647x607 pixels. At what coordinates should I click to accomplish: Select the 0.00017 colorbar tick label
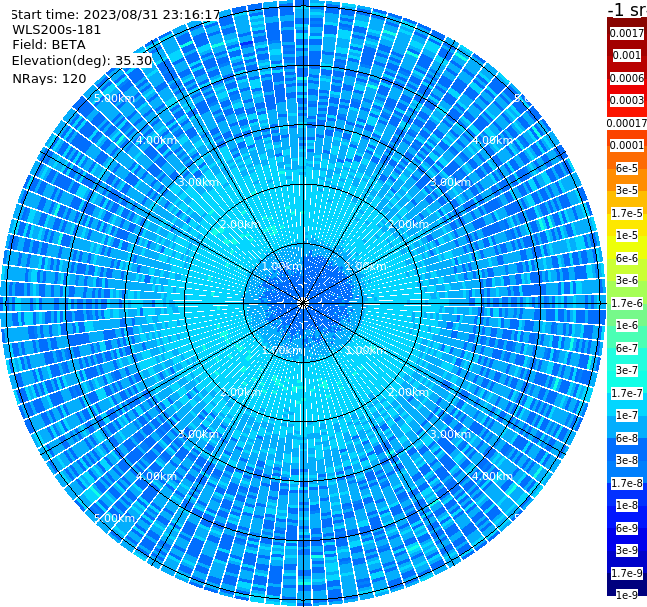point(627,123)
